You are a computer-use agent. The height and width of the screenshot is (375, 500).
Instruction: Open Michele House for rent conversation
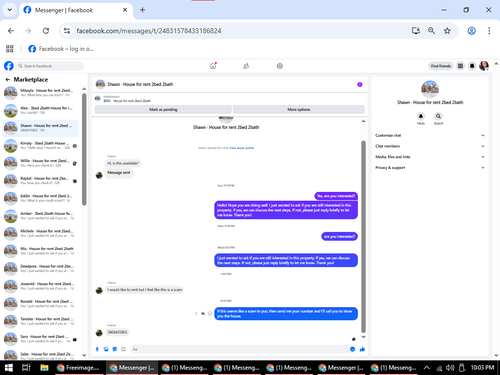[41, 234]
